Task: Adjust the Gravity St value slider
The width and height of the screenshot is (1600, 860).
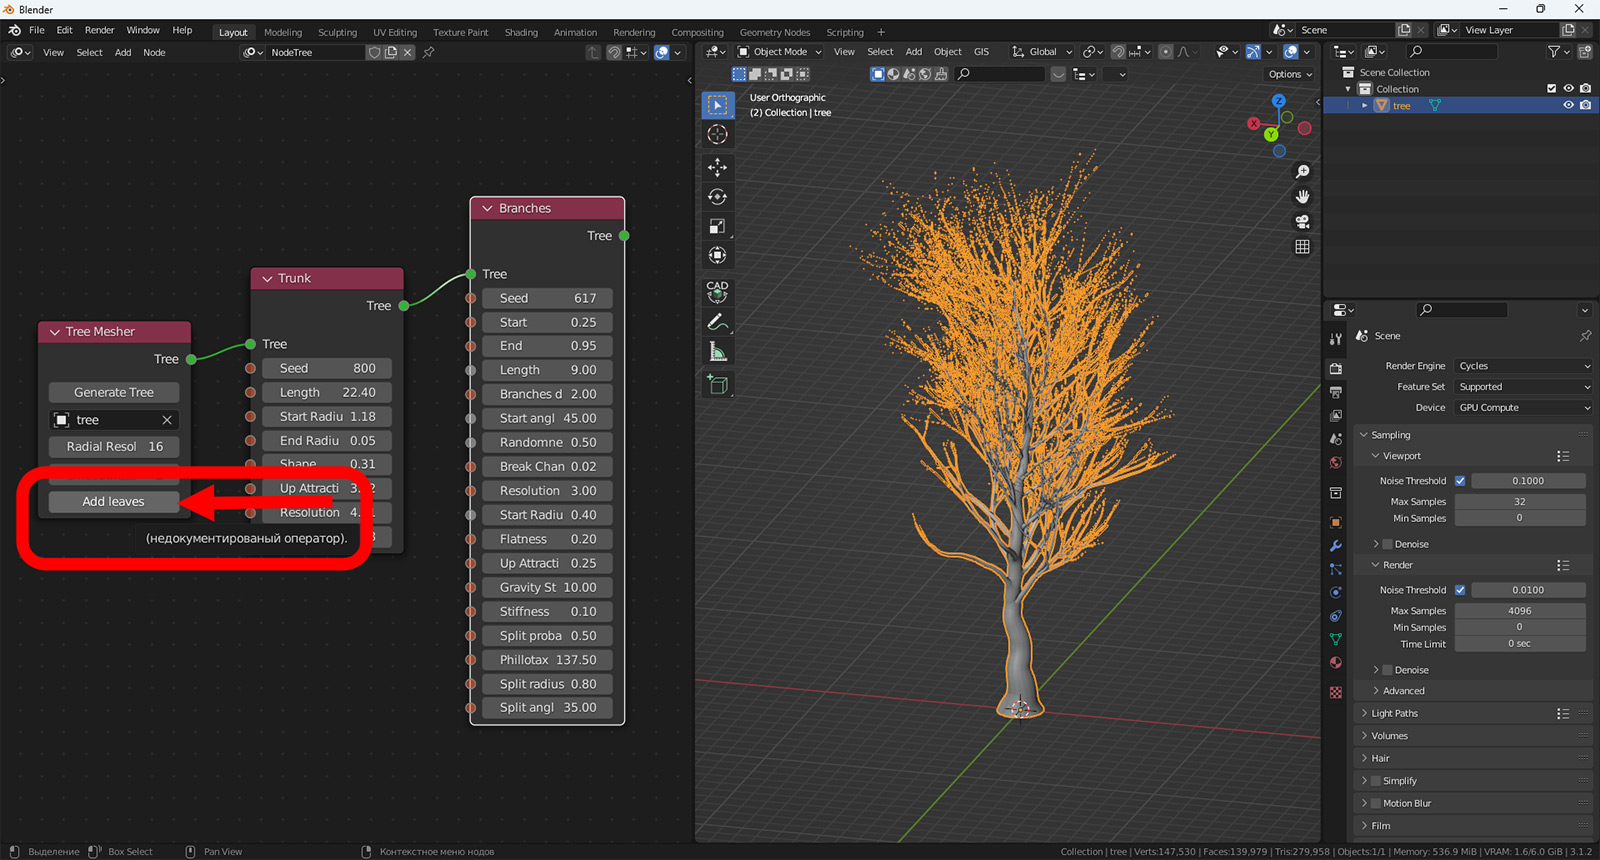Action: [x=548, y=587]
